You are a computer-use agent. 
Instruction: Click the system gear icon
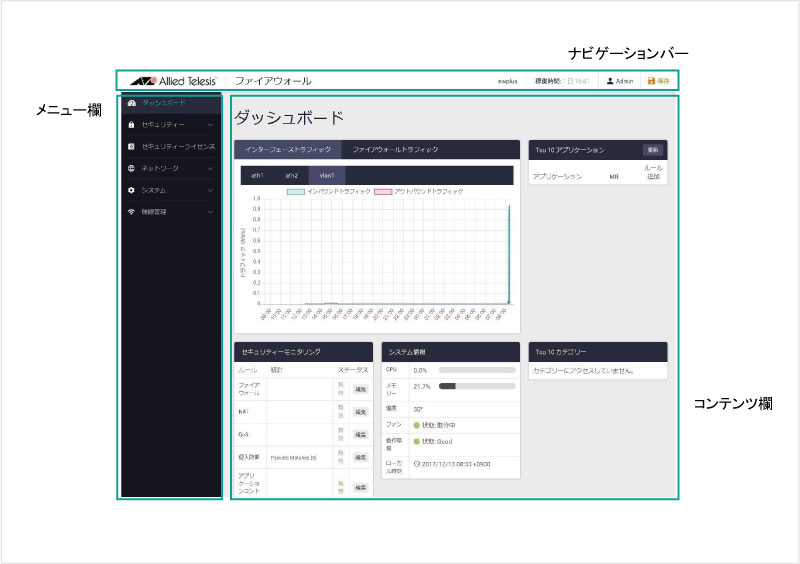point(131,190)
